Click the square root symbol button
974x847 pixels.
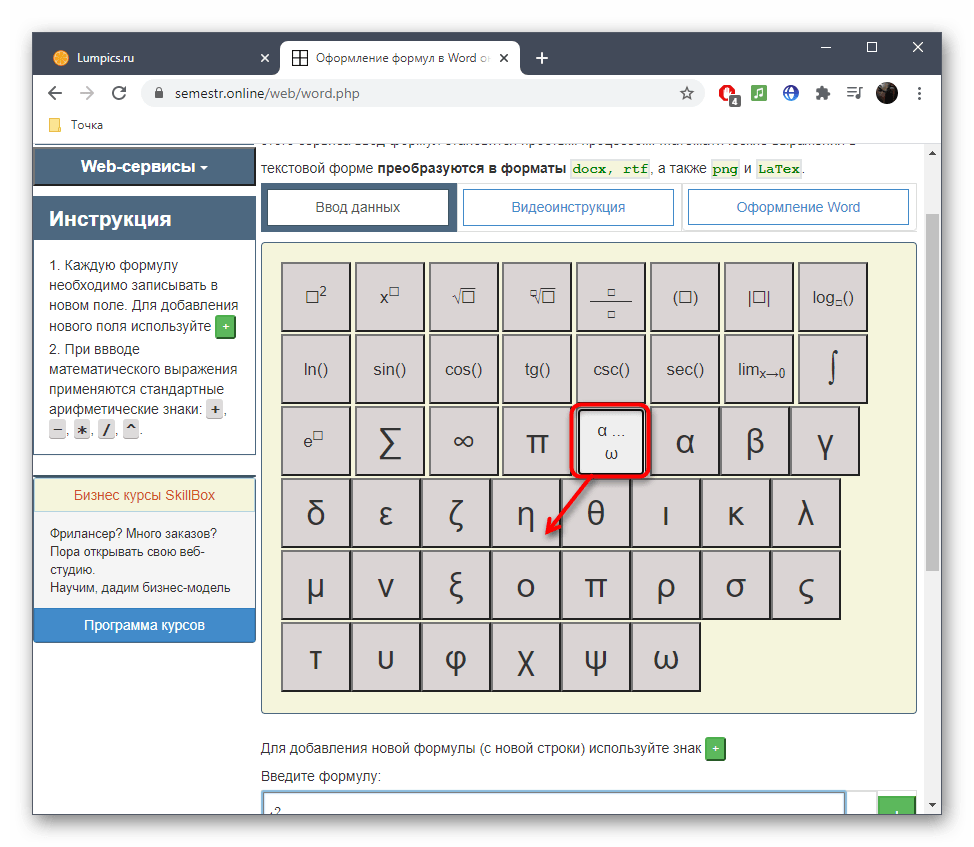point(463,297)
